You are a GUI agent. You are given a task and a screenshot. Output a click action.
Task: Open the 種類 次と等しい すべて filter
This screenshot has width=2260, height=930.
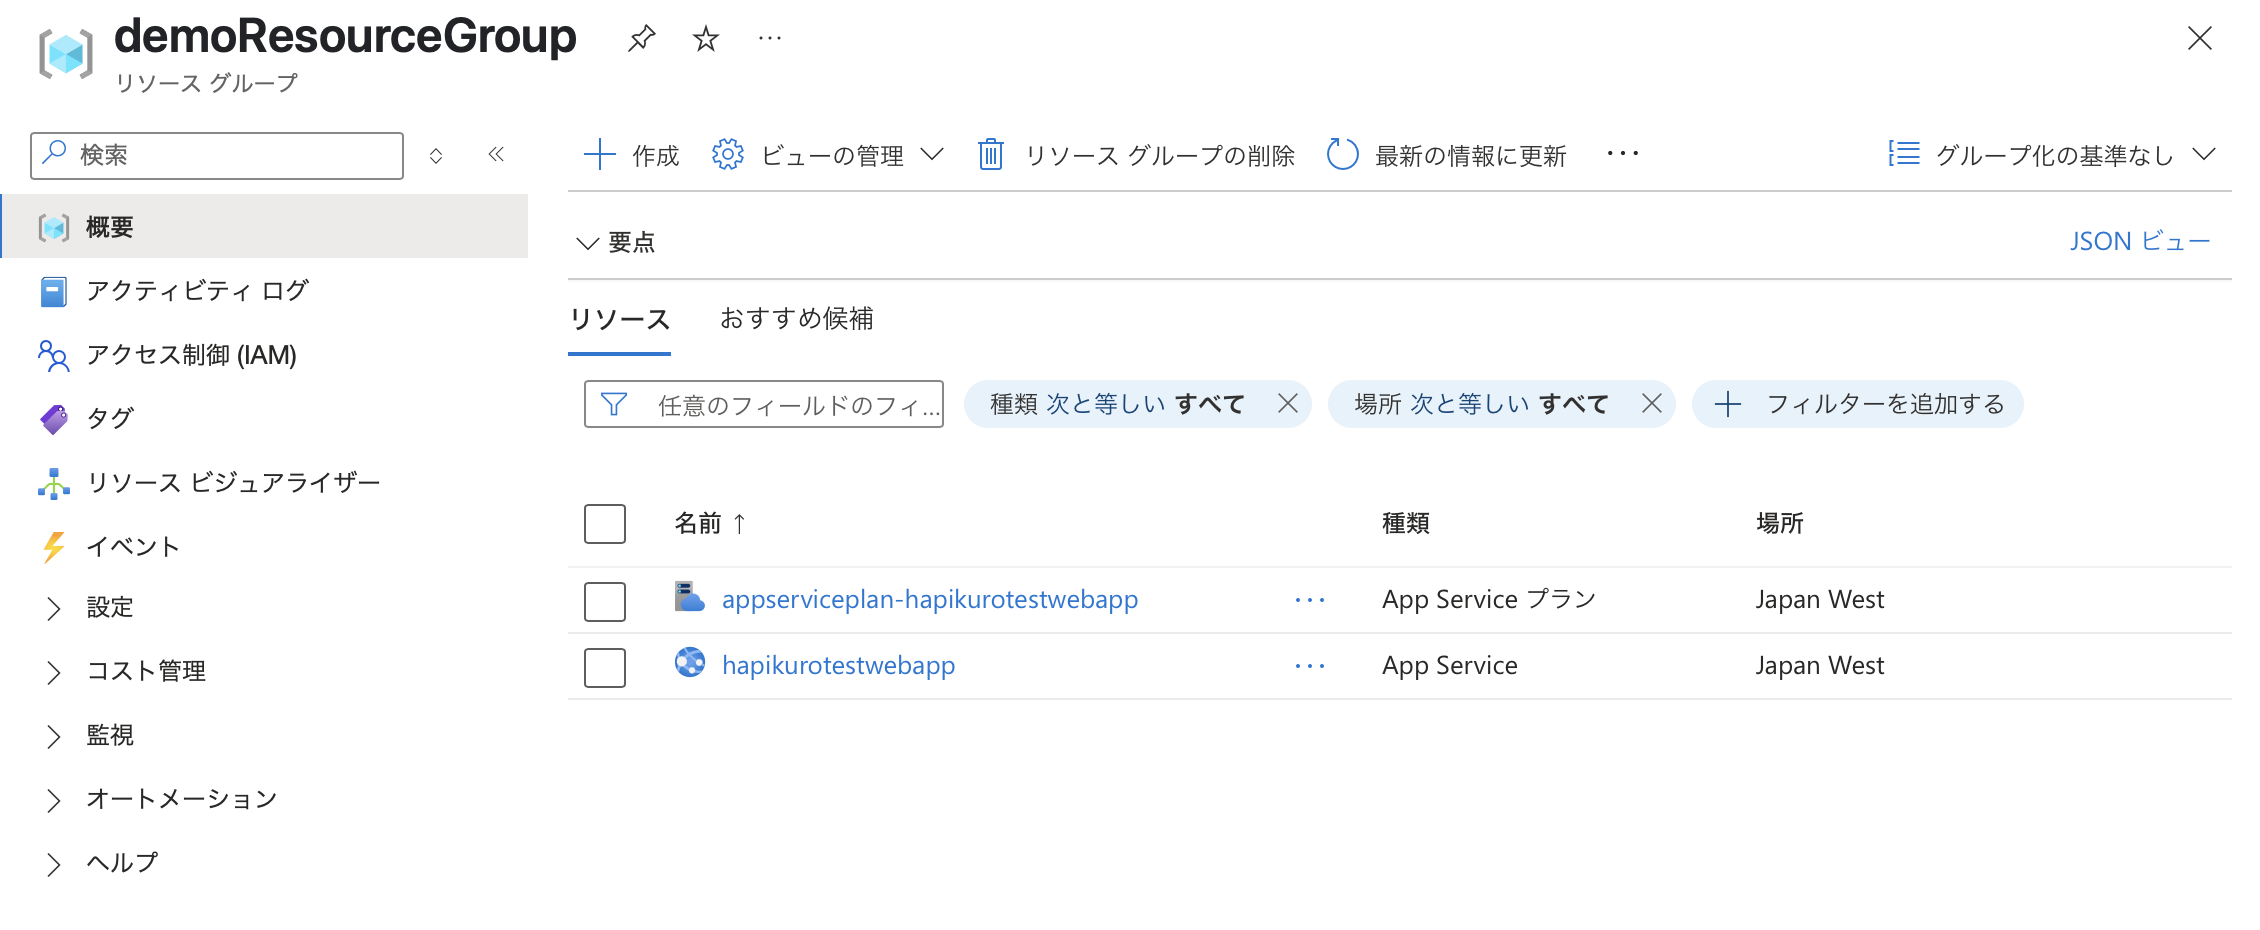point(1117,404)
